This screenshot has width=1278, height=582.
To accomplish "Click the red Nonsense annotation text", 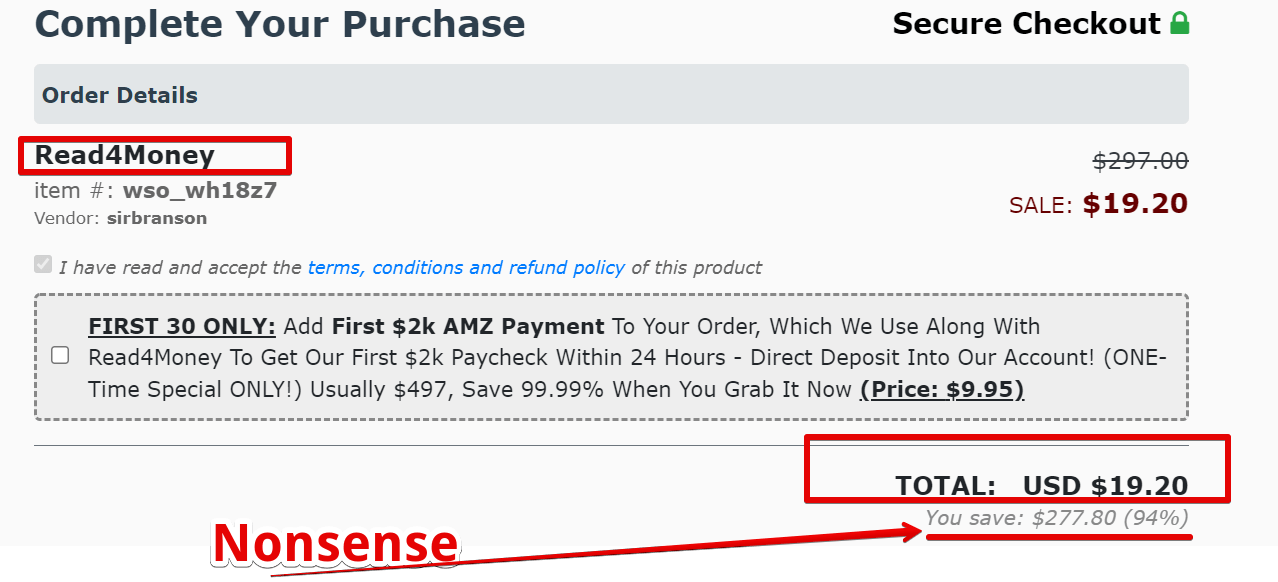I will click(x=335, y=544).
